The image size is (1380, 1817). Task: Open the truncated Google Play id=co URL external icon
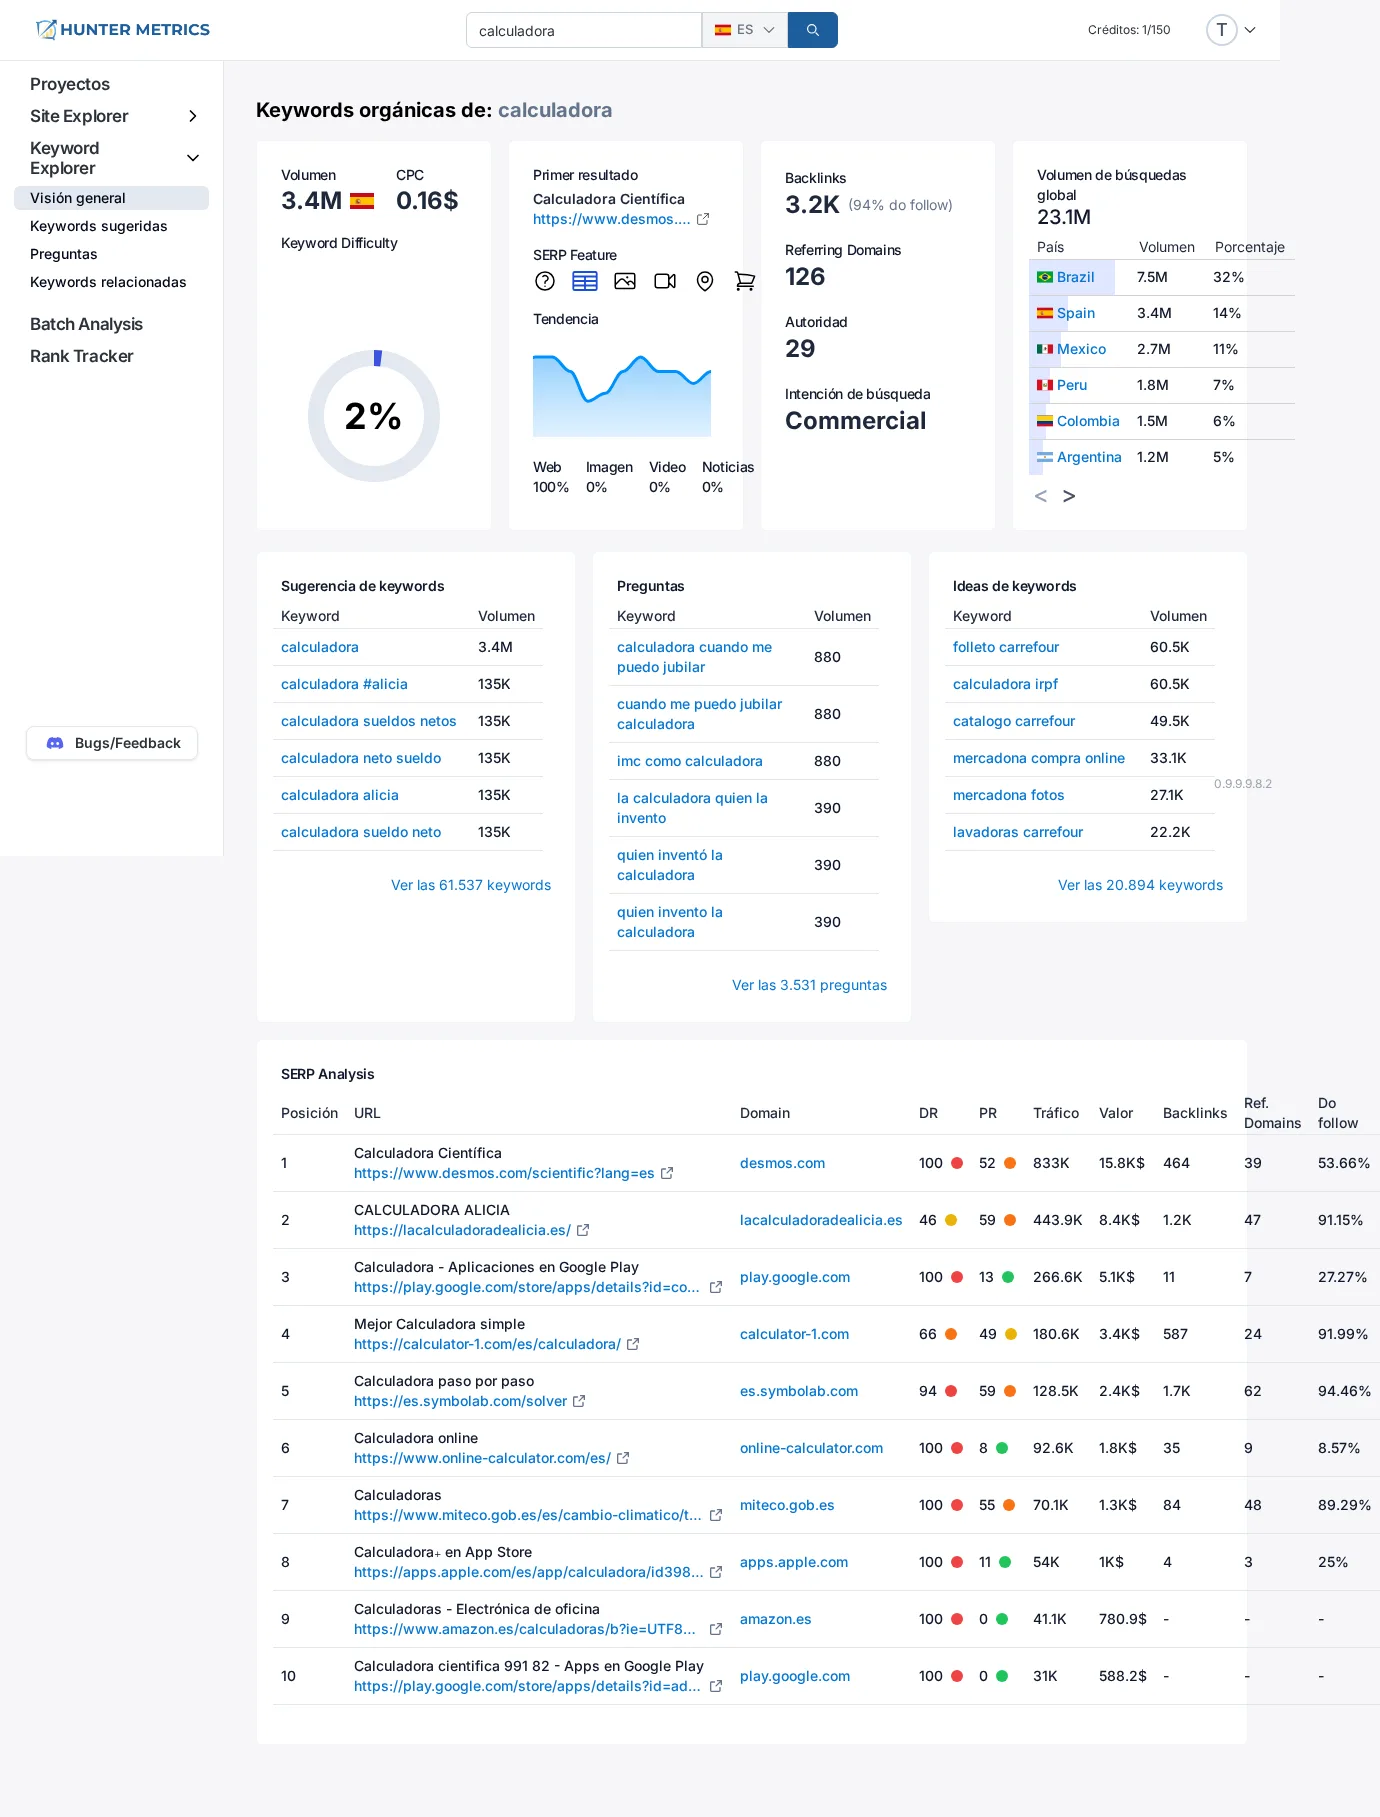point(716,1287)
